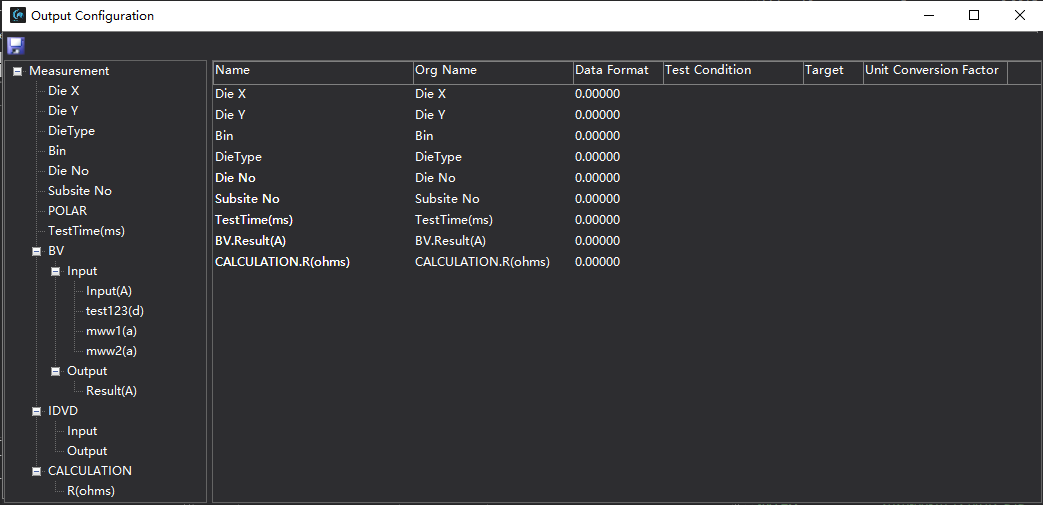Select the POLAR tree item
Screen dimensions: 1043x505
(x=67, y=211)
